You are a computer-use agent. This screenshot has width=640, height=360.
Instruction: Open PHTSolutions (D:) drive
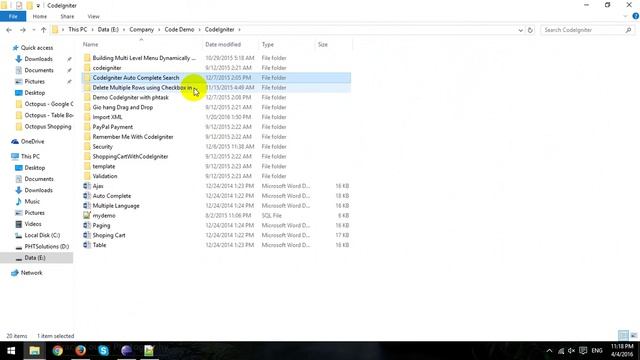point(46,247)
